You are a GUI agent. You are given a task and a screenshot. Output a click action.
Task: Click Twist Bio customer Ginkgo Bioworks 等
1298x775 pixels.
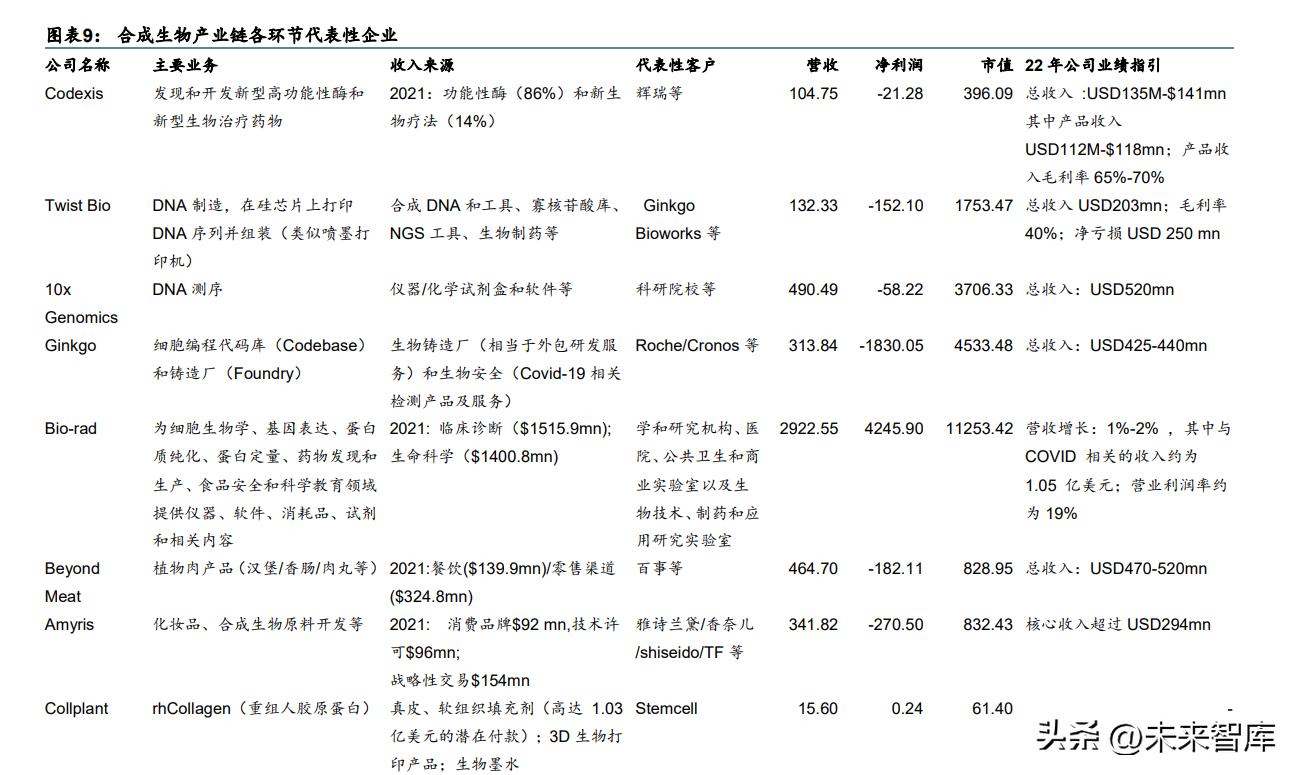678,219
